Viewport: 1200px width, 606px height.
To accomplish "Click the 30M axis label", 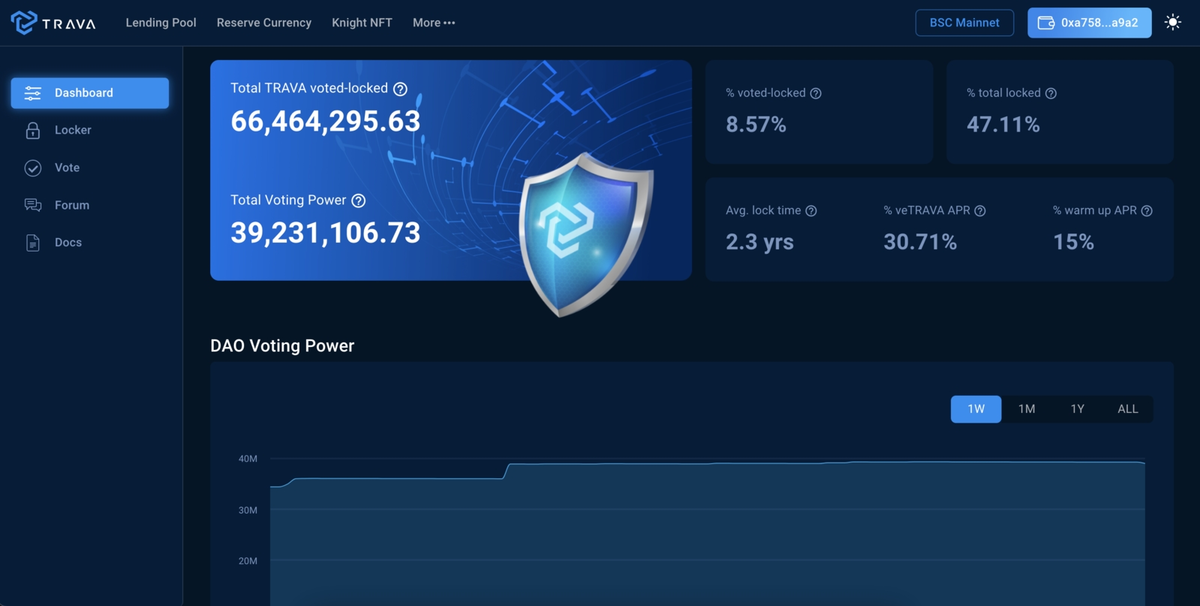I will [x=248, y=510].
